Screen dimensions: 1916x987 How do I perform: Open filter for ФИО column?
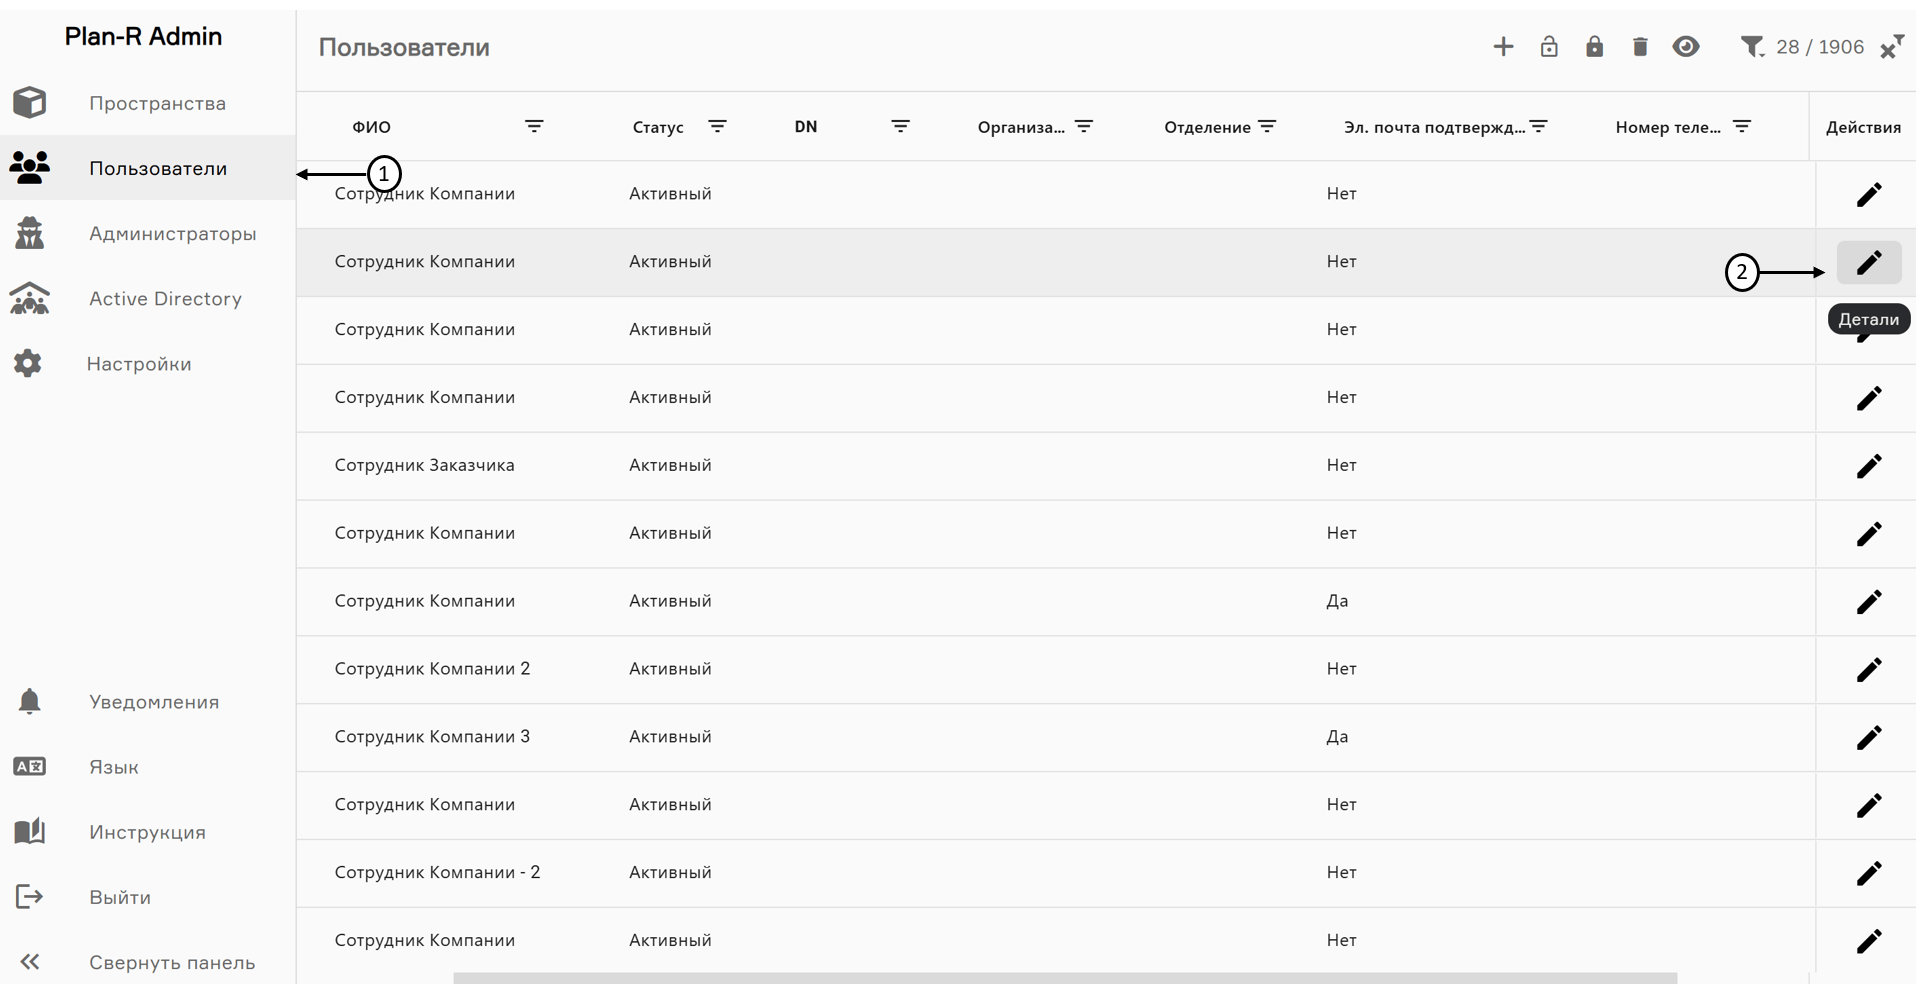pyautogui.click(x=534, y=127)
